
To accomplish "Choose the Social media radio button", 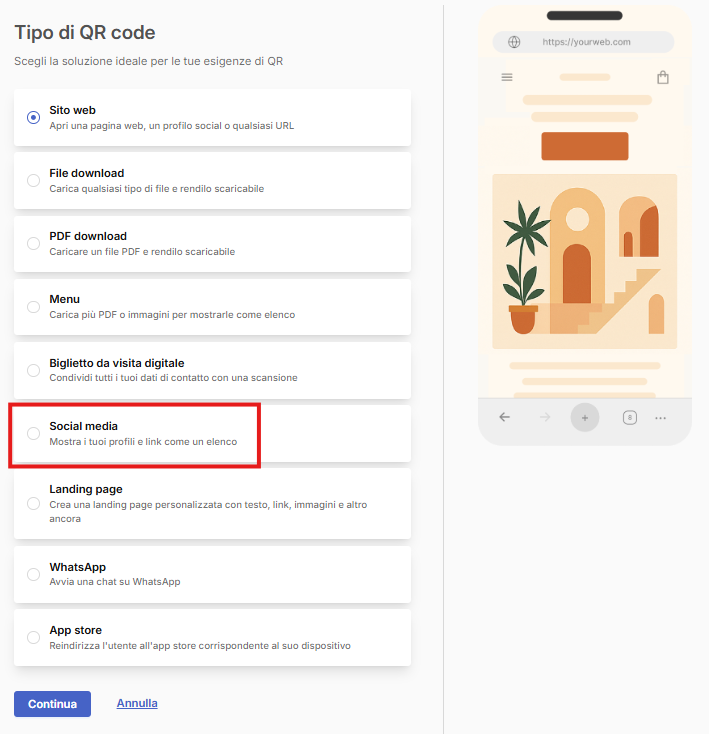I will tap(33, 433).
